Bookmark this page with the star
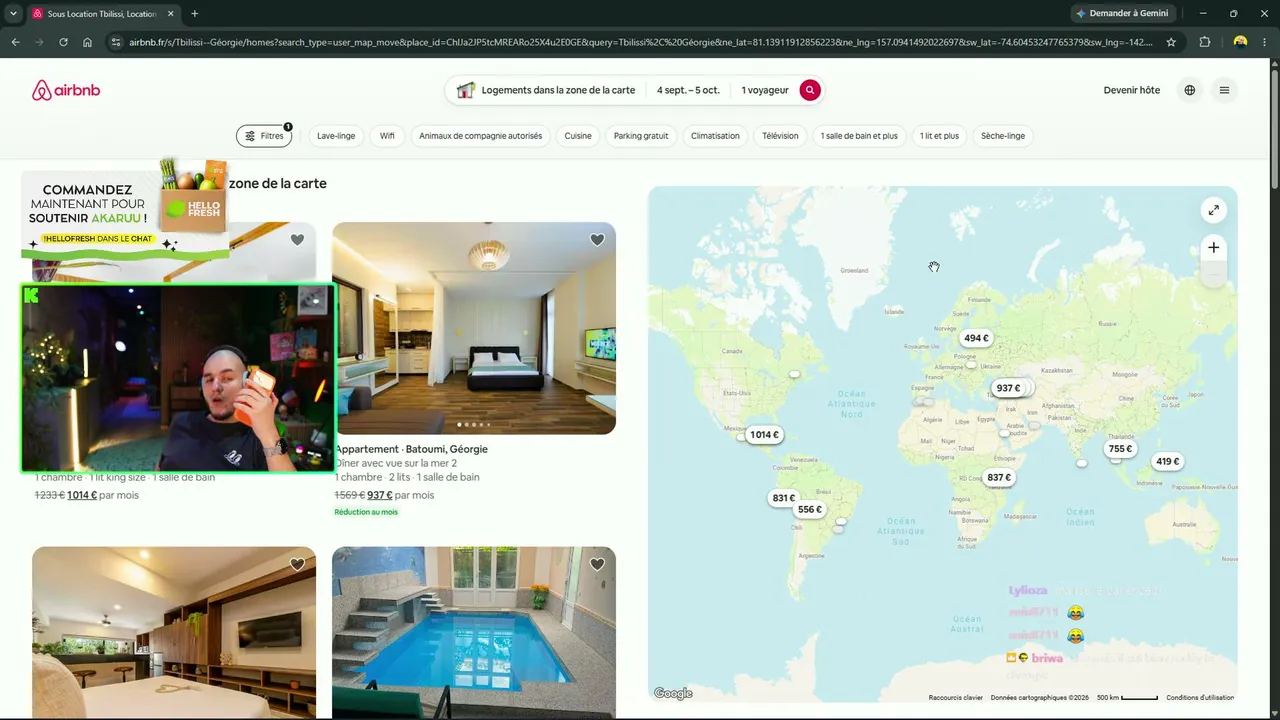 pos(1171,42)
